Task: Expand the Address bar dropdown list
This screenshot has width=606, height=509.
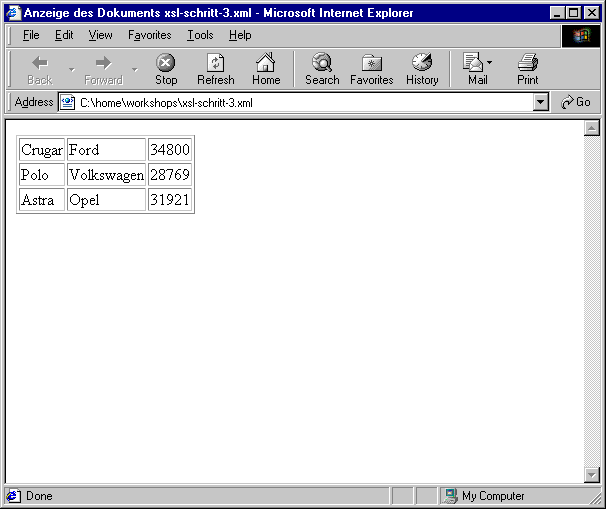Action: click(x=540, y=102)
